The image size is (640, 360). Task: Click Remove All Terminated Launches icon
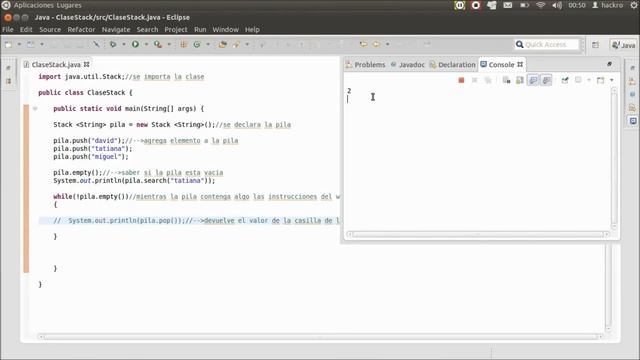(488, 80)
